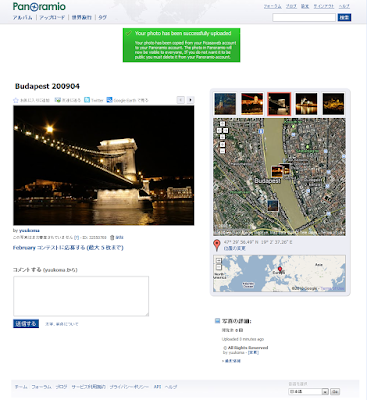This screenshot has height=400, width=367.
Task: Go to next photo arrow
Action: (190, 100)
